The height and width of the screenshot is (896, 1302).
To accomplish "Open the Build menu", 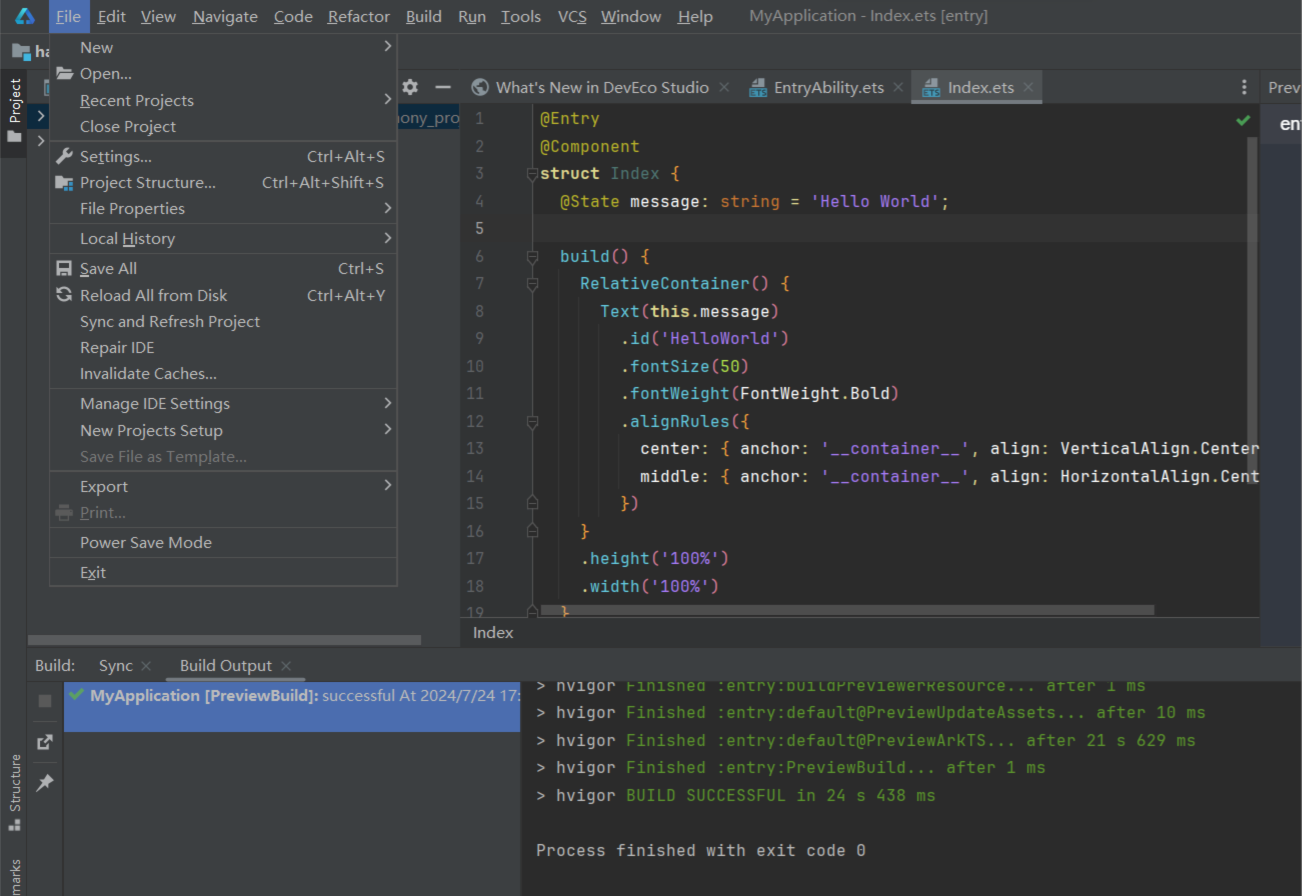I will [424, 16].
